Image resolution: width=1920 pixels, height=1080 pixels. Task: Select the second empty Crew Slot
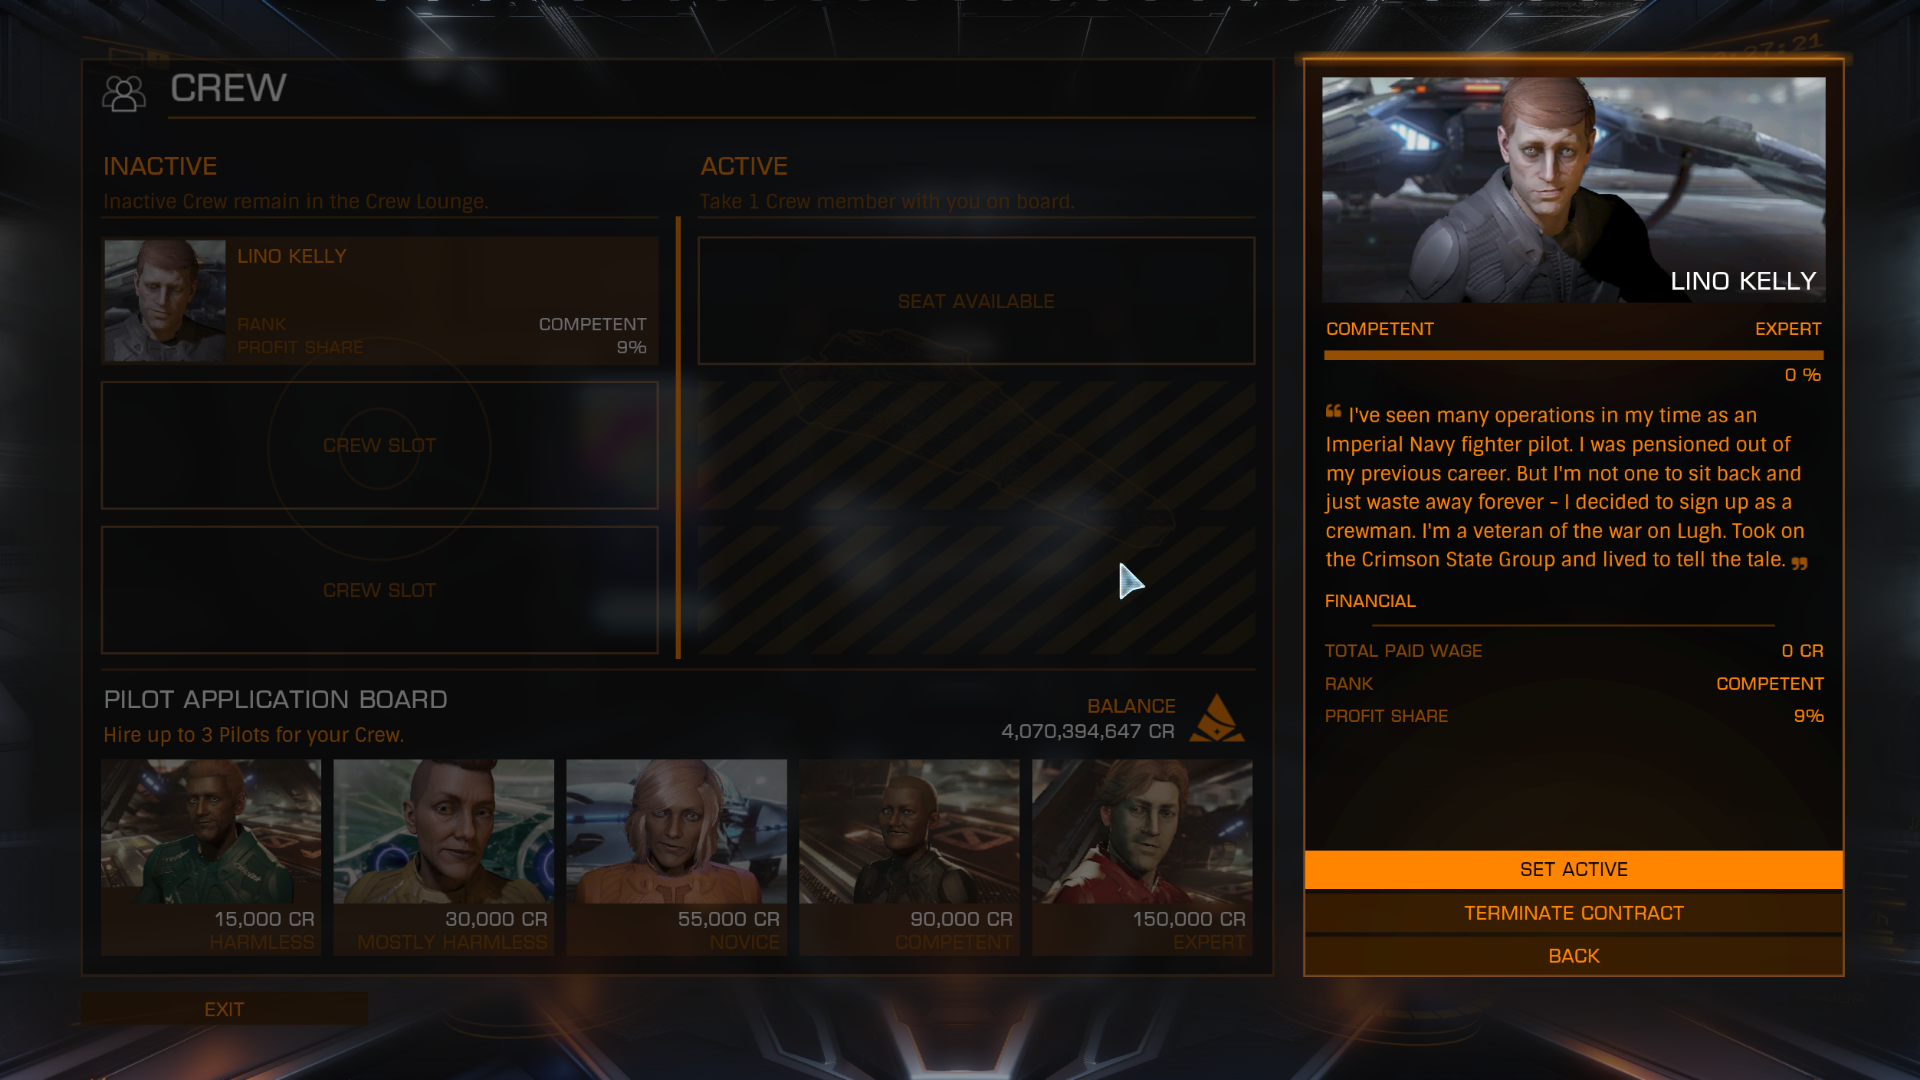click(380, 590)
